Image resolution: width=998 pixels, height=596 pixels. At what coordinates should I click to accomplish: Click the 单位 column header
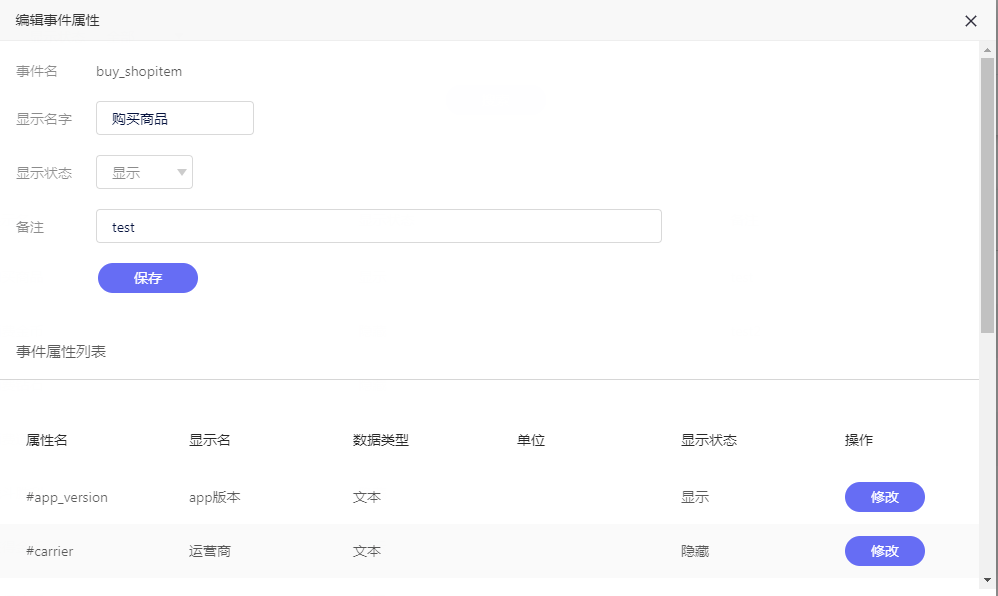pos(531,440)
